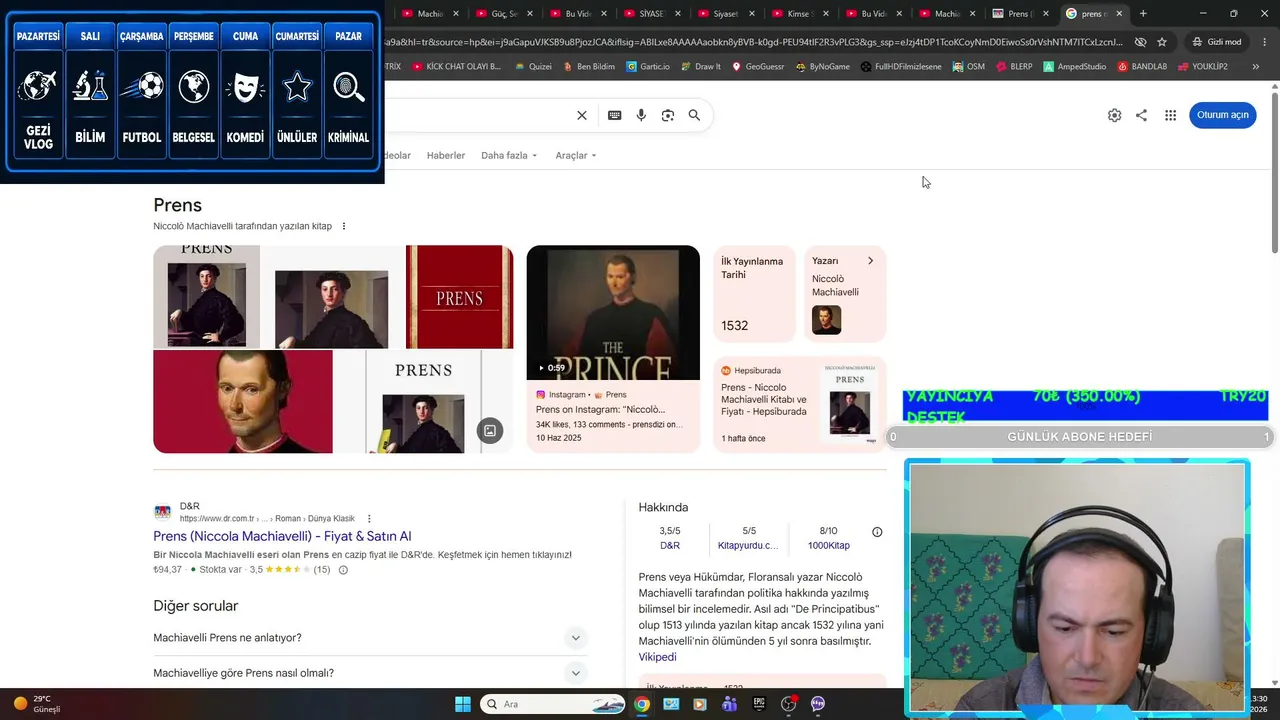Open a new browser tab

tap(1143, 14)
